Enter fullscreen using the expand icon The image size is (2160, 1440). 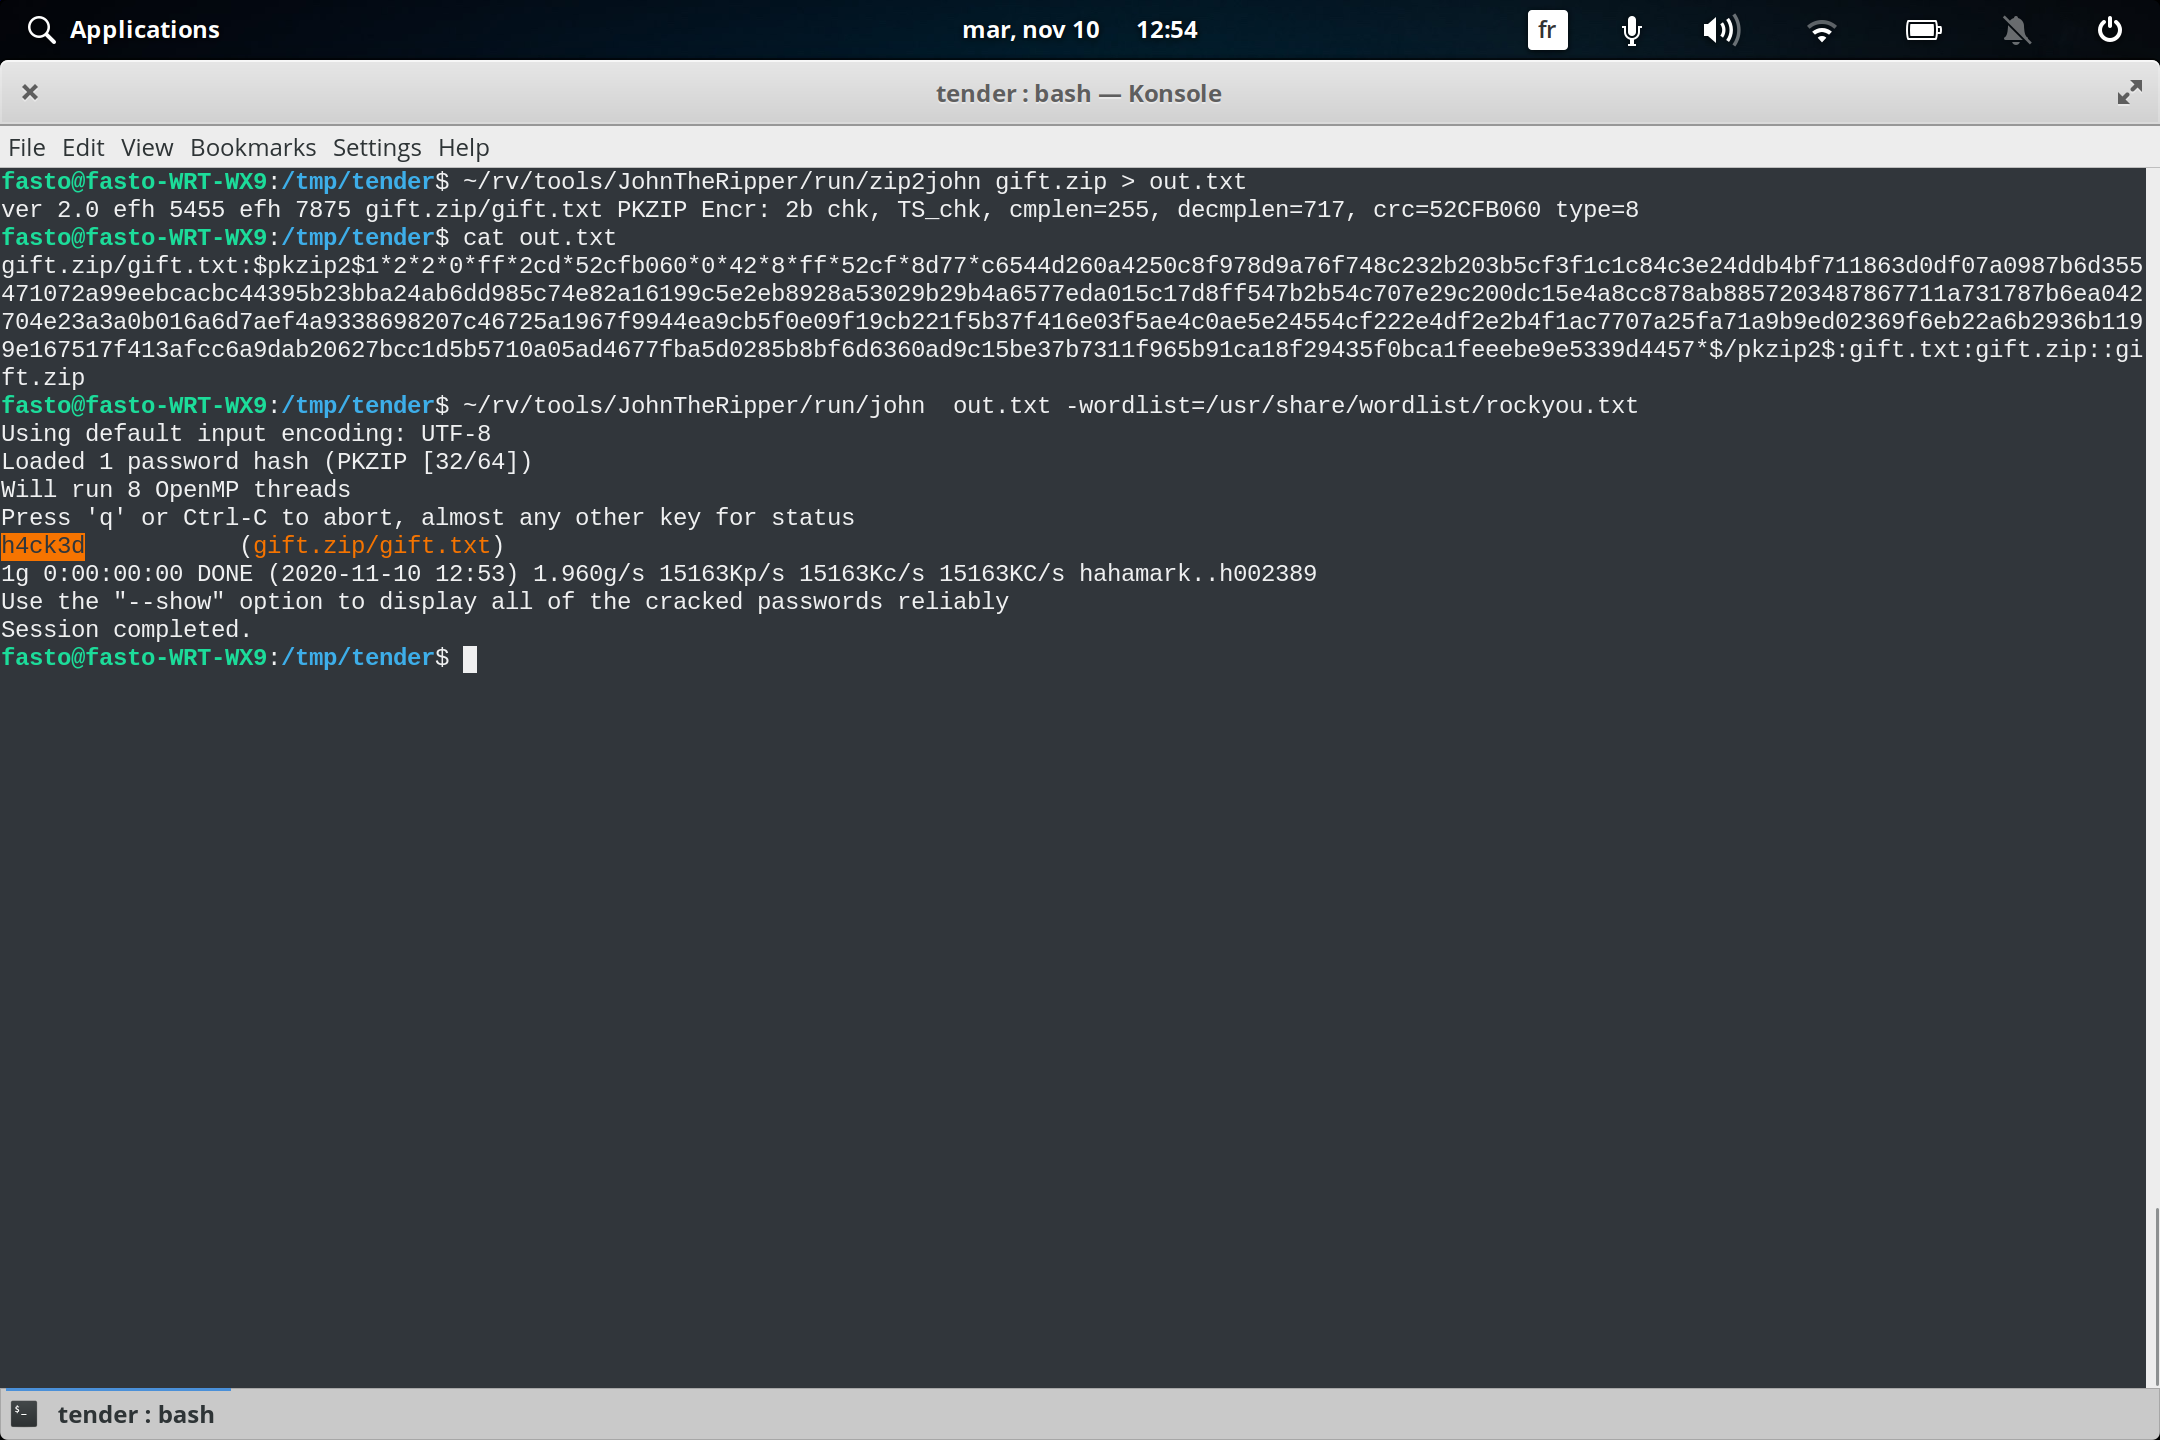[x=2129, y=92]
